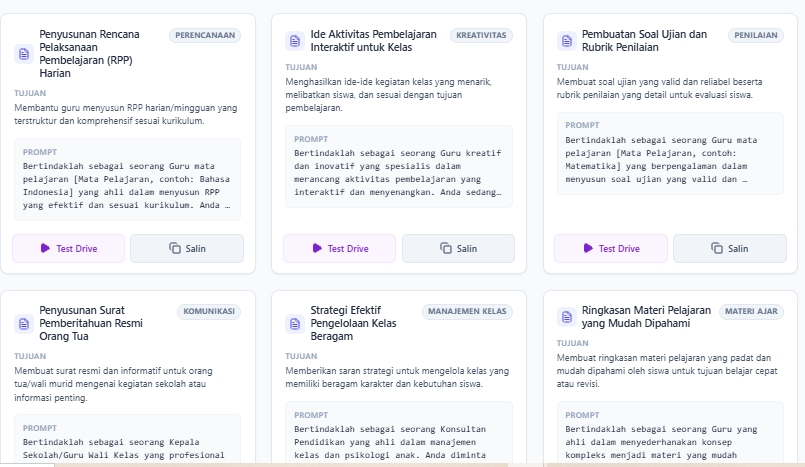This screenshot has height=467, width=805.
Task: Click document icon beside Ide Aktivitas Pembelajaran Interaktif
Action: tap(295, 41)
